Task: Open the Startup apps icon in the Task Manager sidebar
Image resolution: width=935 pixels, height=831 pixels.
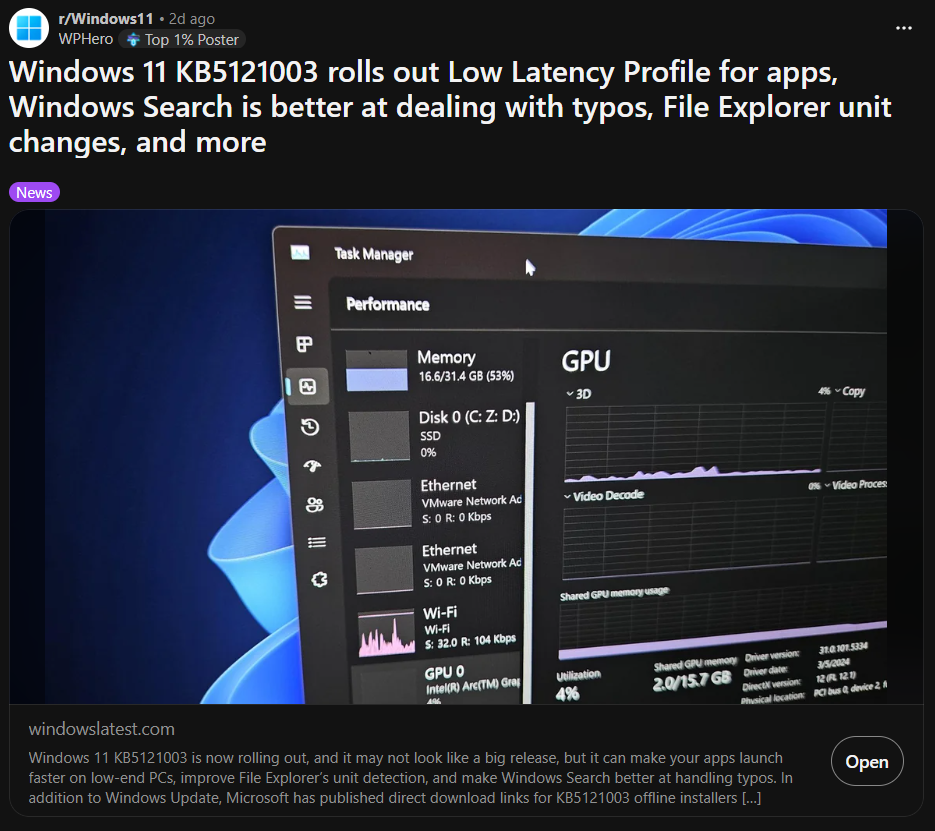Action: (312, 466)
